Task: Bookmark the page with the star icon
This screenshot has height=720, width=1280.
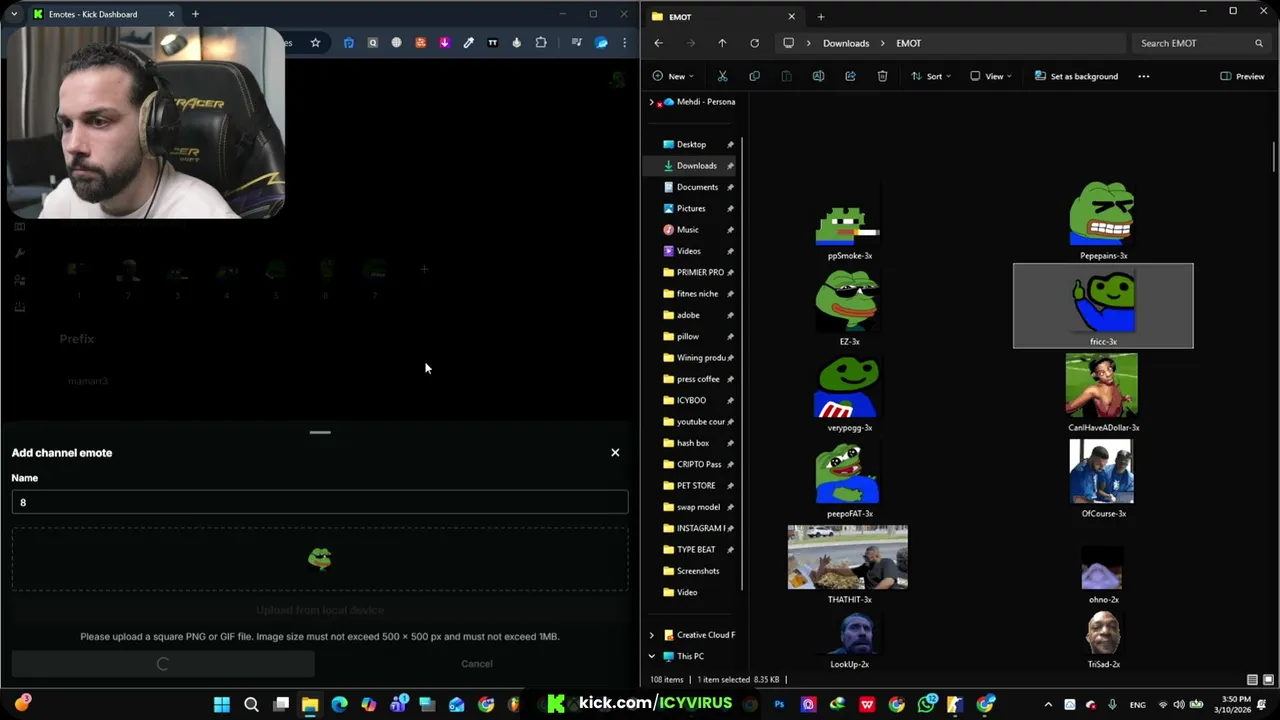Action: (x=315, y=43)
